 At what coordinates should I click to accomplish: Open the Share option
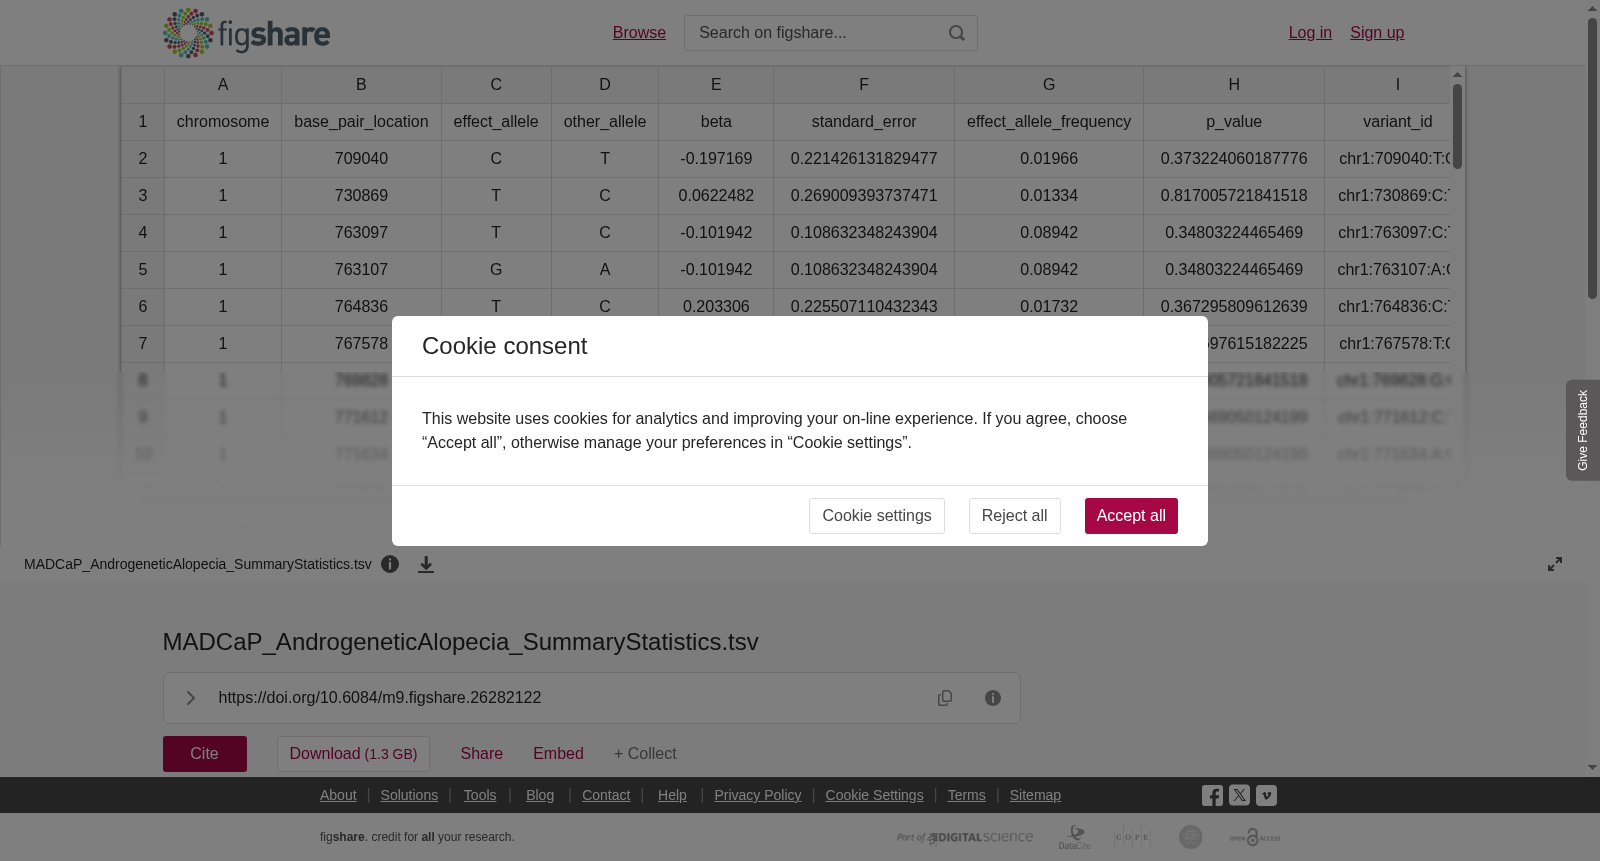(482, 754)
